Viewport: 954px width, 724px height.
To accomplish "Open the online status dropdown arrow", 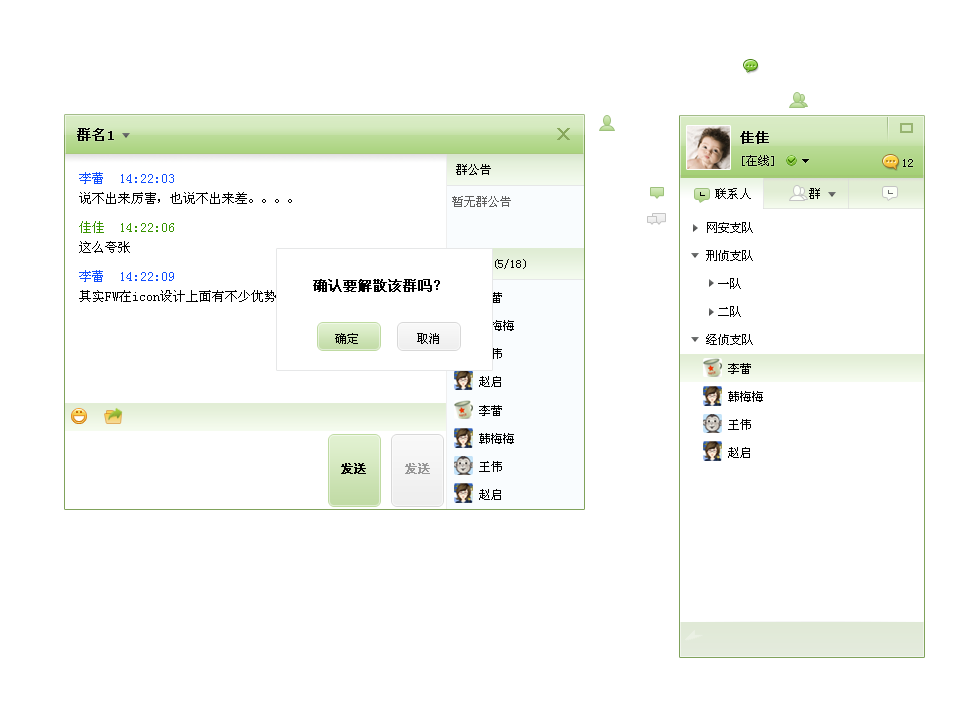I will (806, 161).
